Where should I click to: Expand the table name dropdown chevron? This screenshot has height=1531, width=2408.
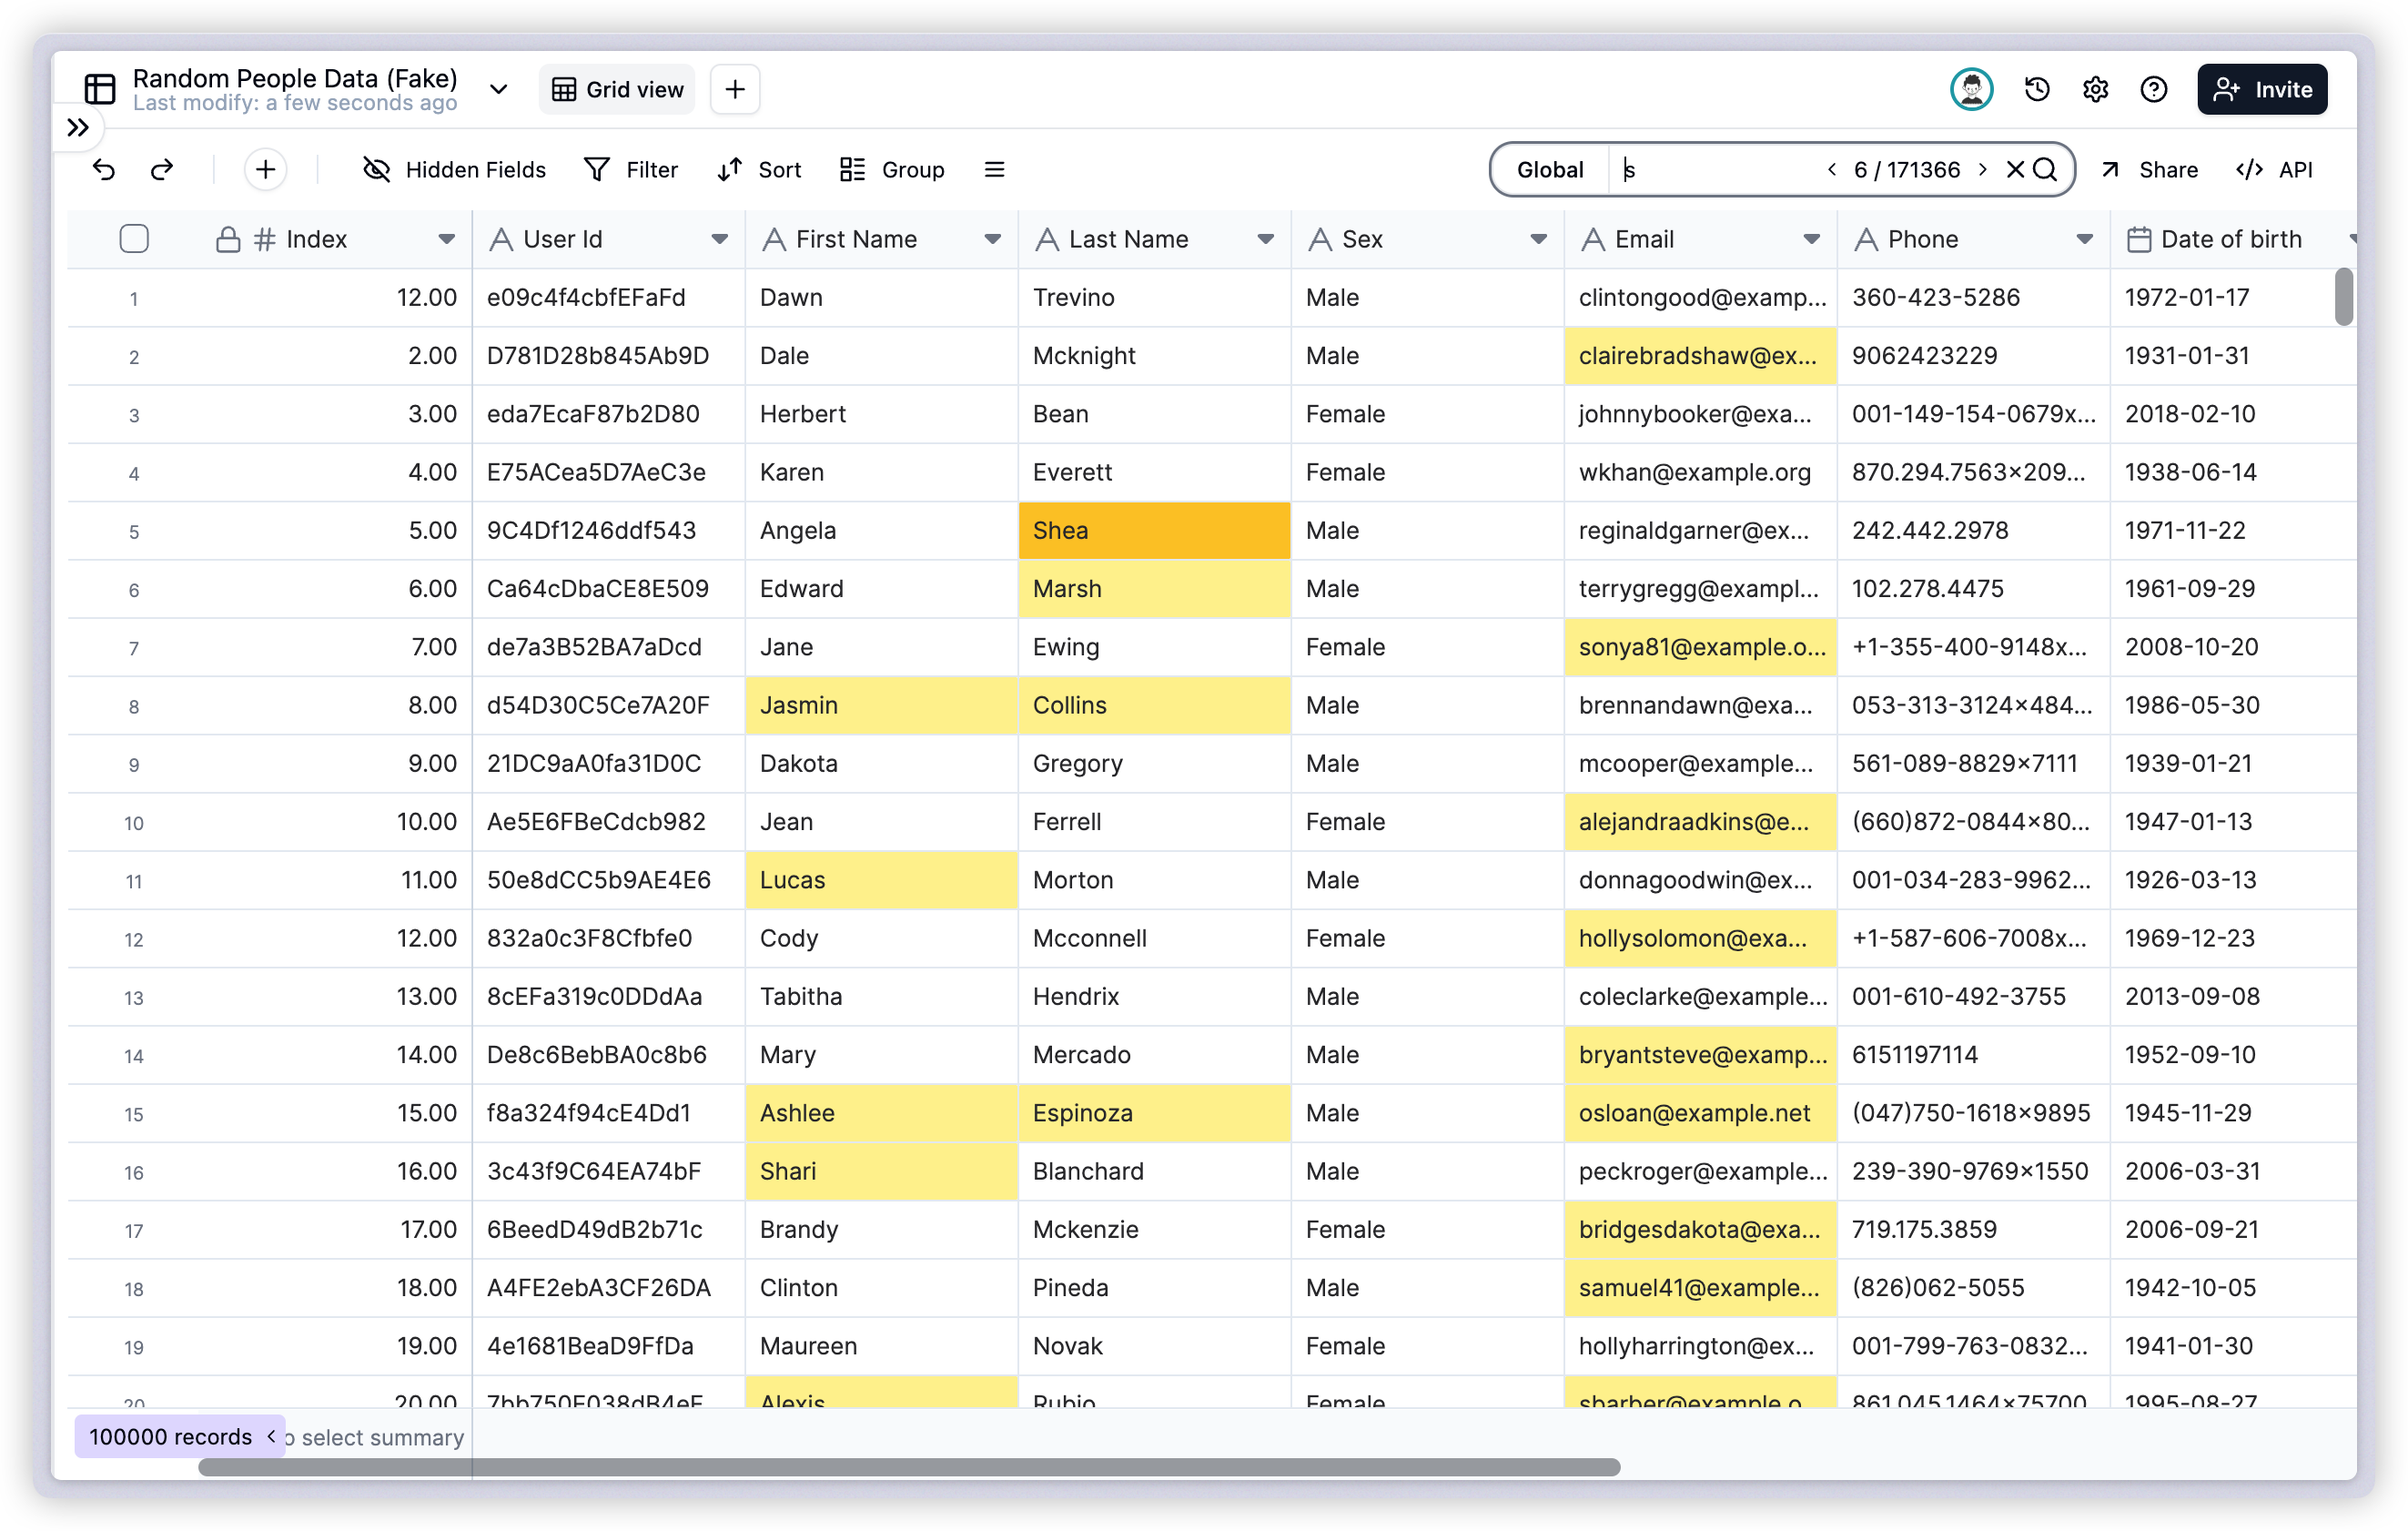click(498, 90)
